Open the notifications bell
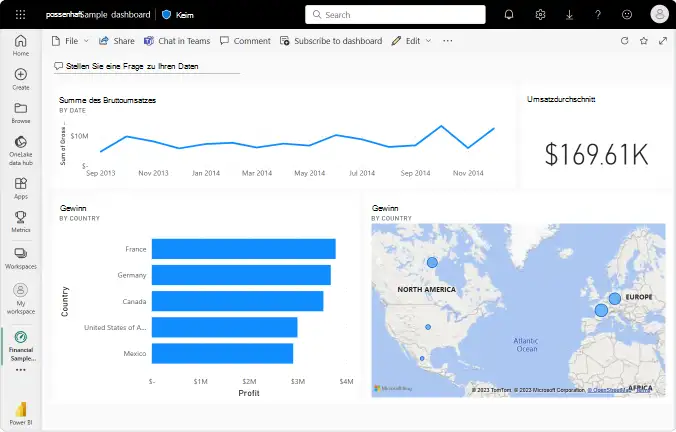Screen dimensions: 676x432 [x=509, y=15]
